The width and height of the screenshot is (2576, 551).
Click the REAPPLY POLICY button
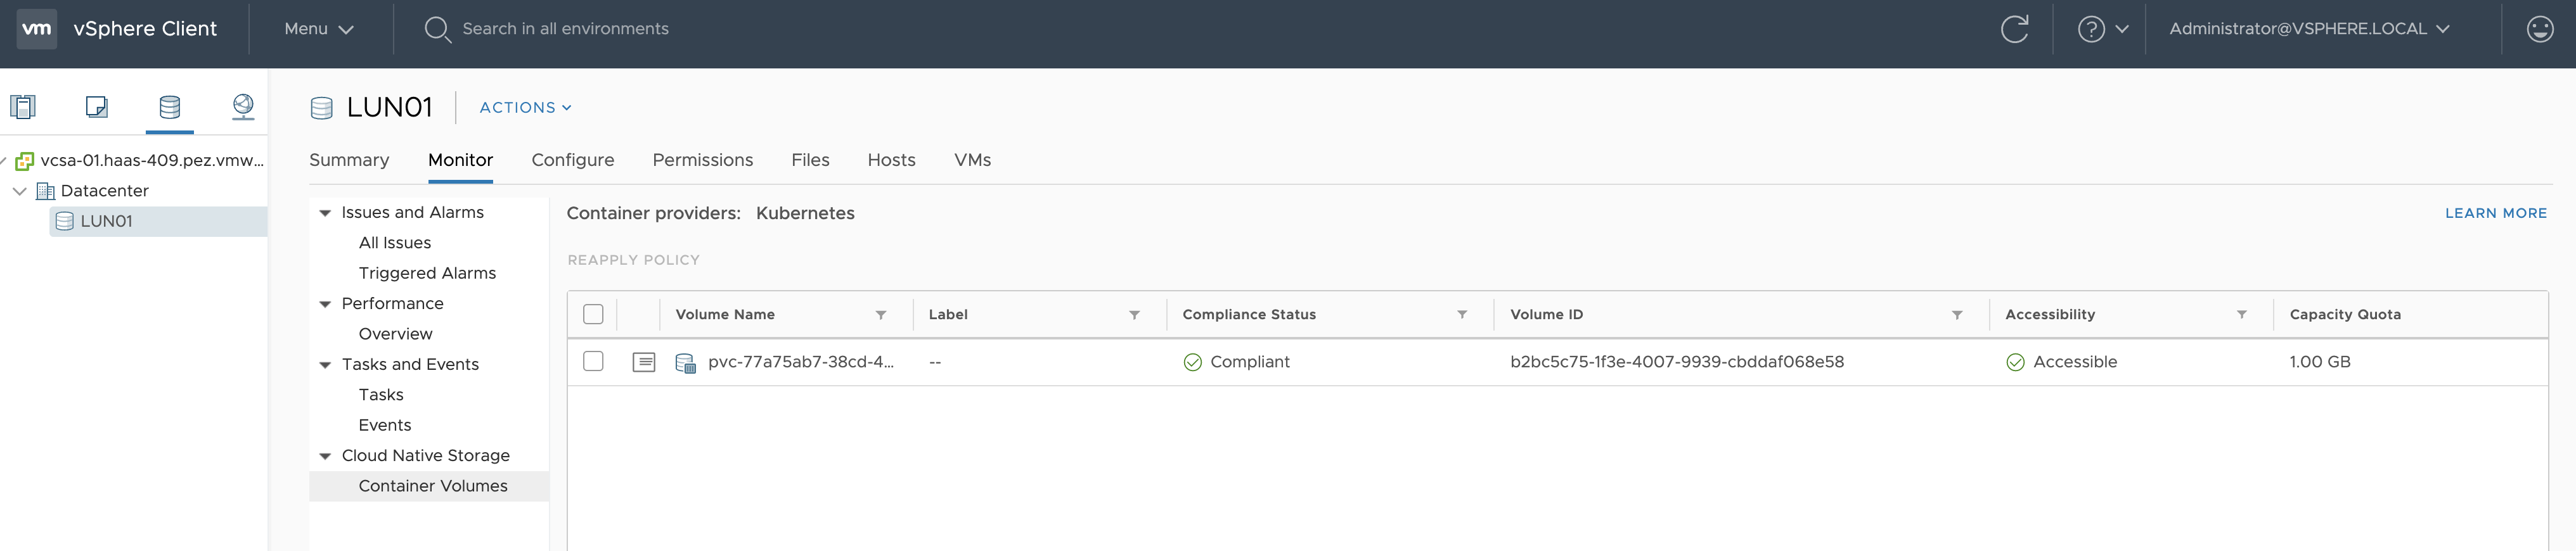tap(633, 260)
